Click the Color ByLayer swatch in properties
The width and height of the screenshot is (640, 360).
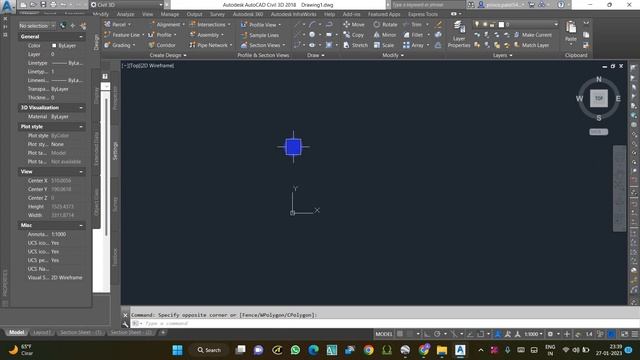54,46
